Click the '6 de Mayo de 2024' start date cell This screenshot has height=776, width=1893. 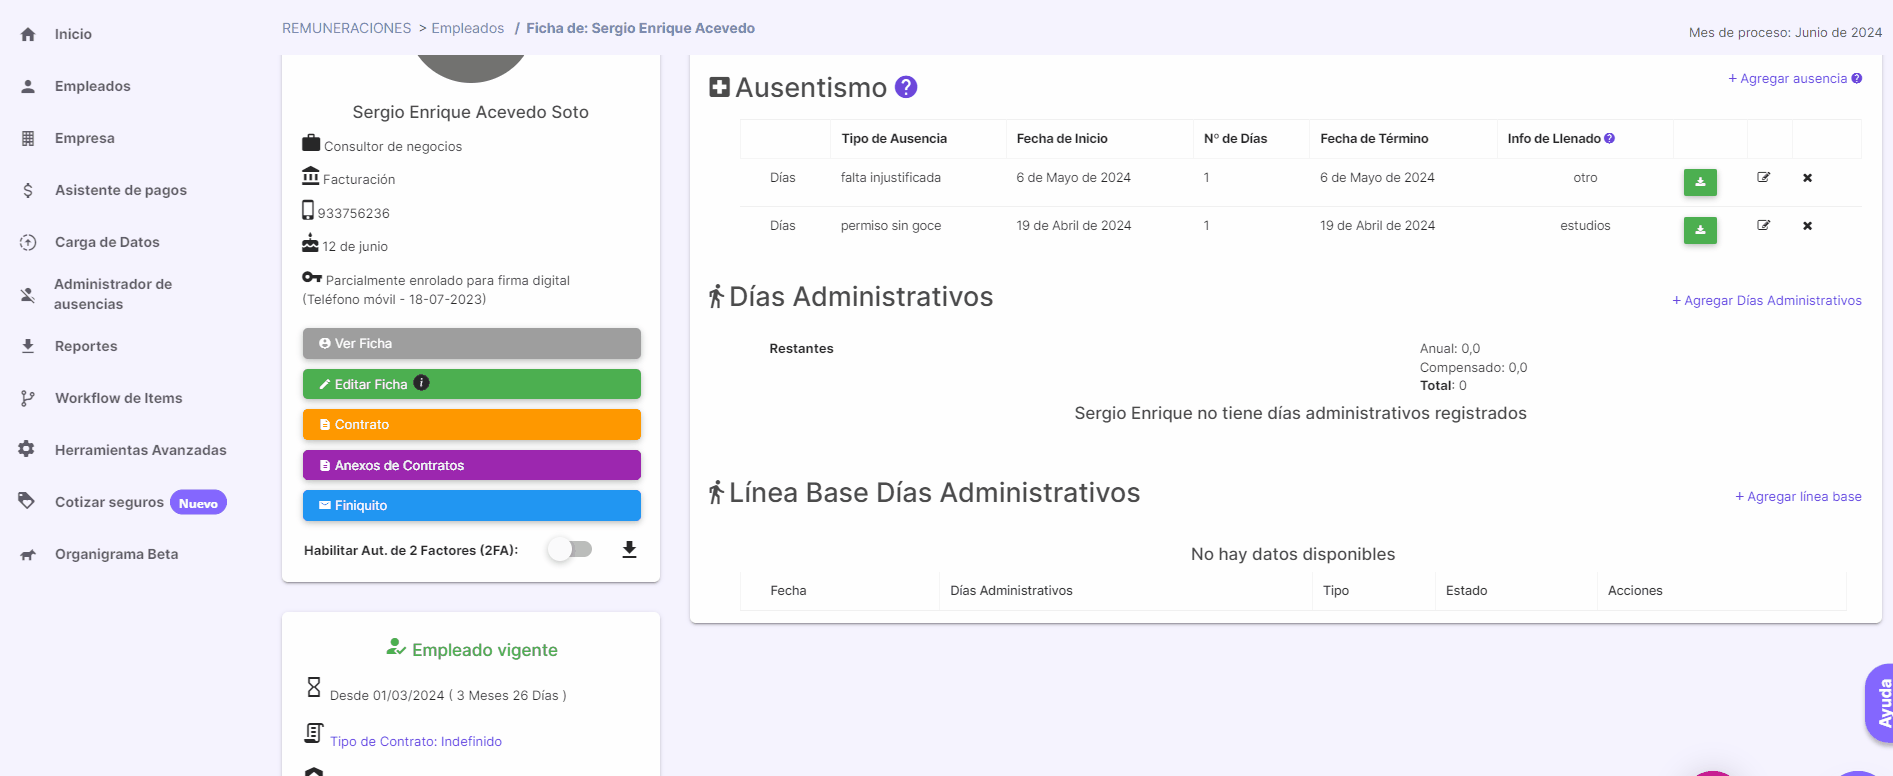click(1073, 177)
